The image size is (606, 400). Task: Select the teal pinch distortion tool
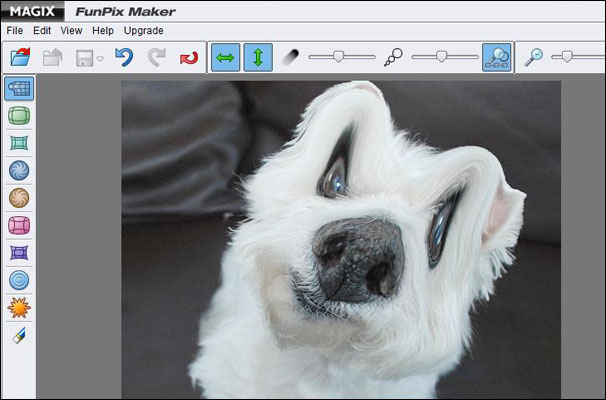click(18, 143)
